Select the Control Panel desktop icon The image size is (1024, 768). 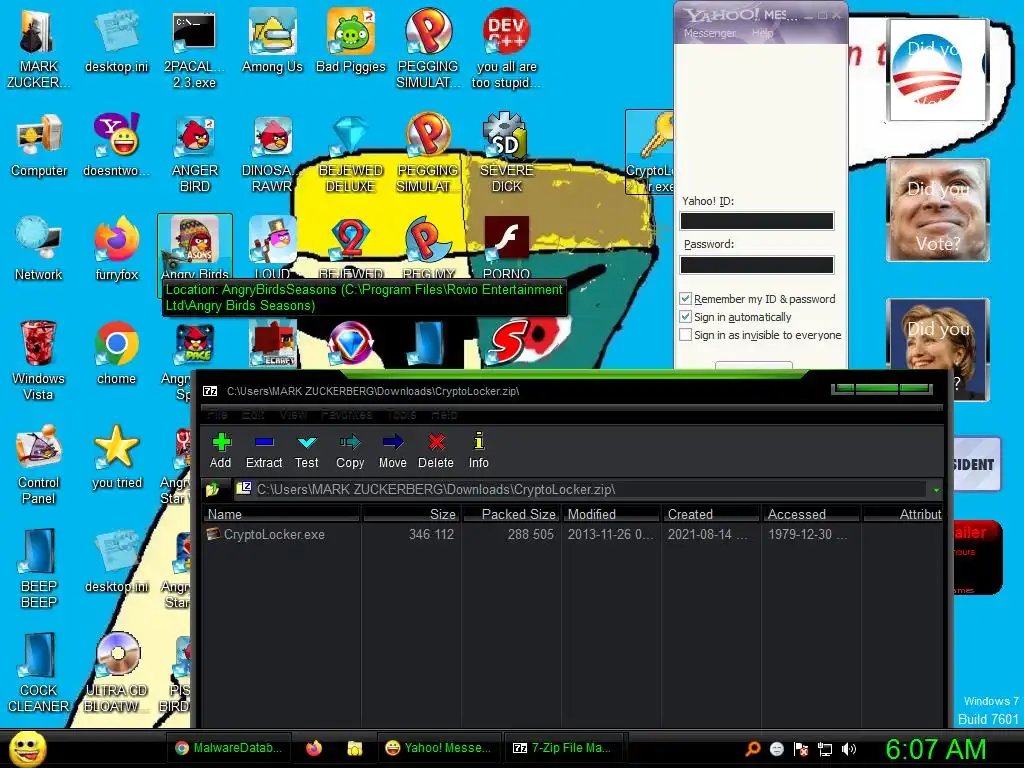pos(39,465)
